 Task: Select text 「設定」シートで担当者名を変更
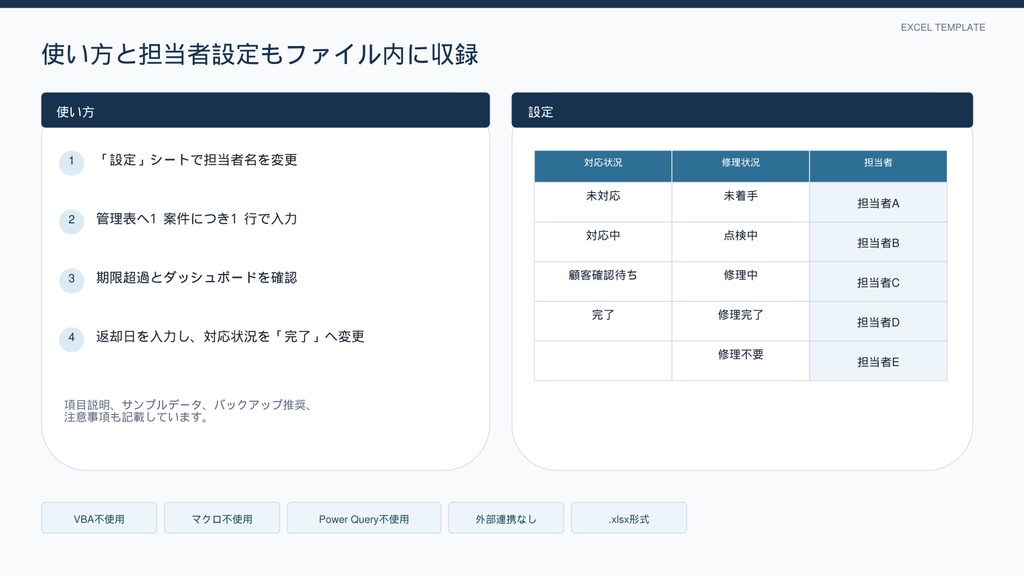pos(197,160)
